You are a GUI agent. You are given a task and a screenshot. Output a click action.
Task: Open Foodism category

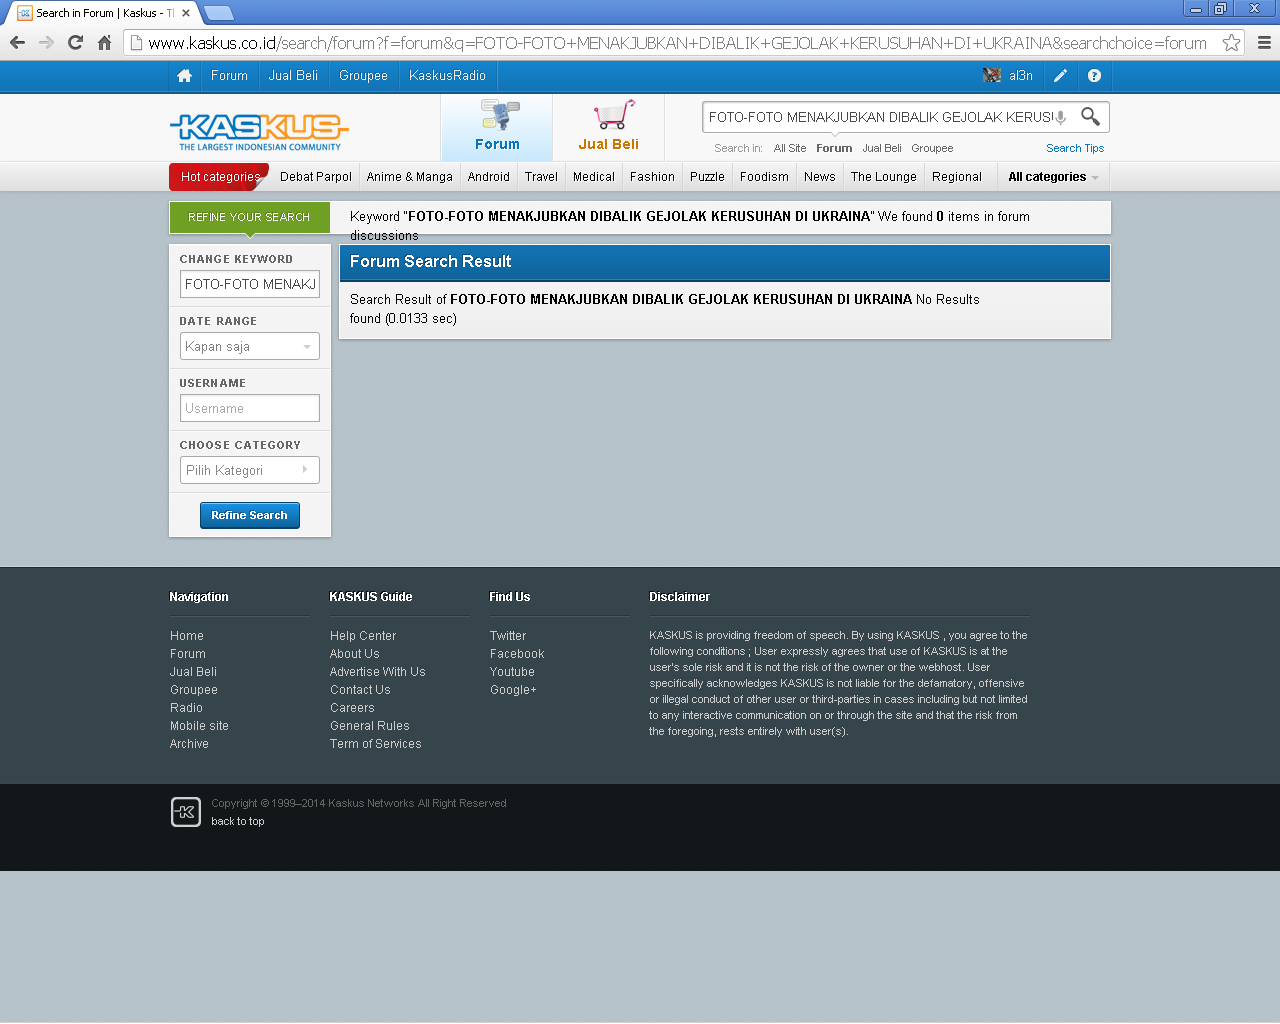764,177
